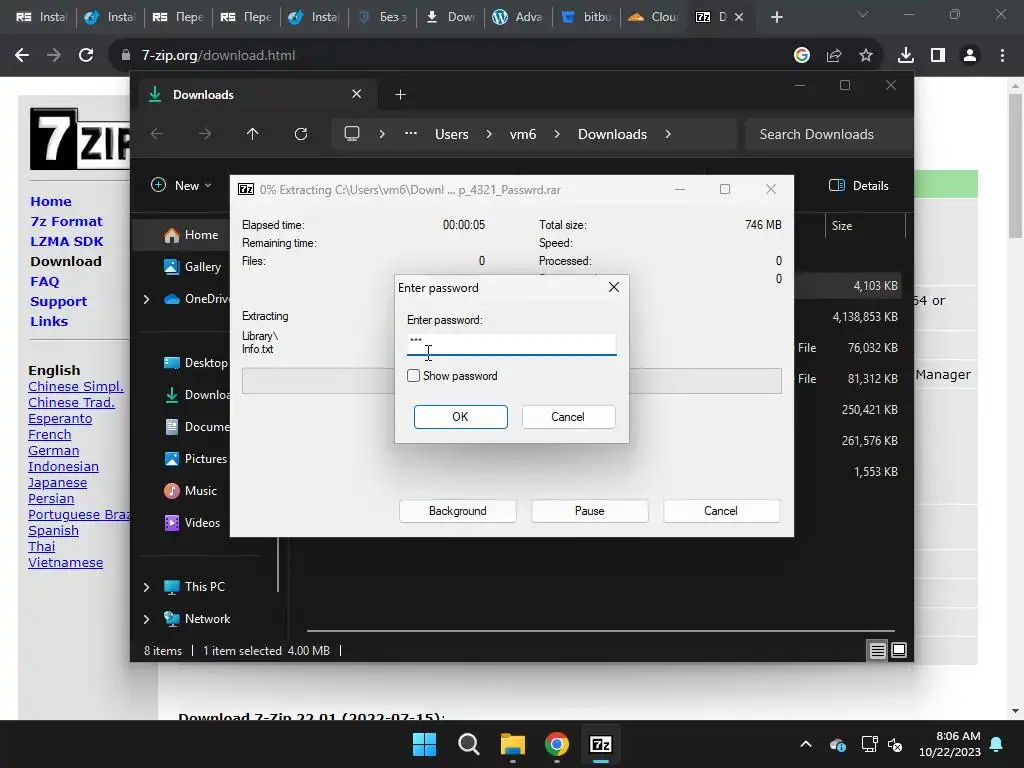Open Windows Start menu

(x=424, y=744)
